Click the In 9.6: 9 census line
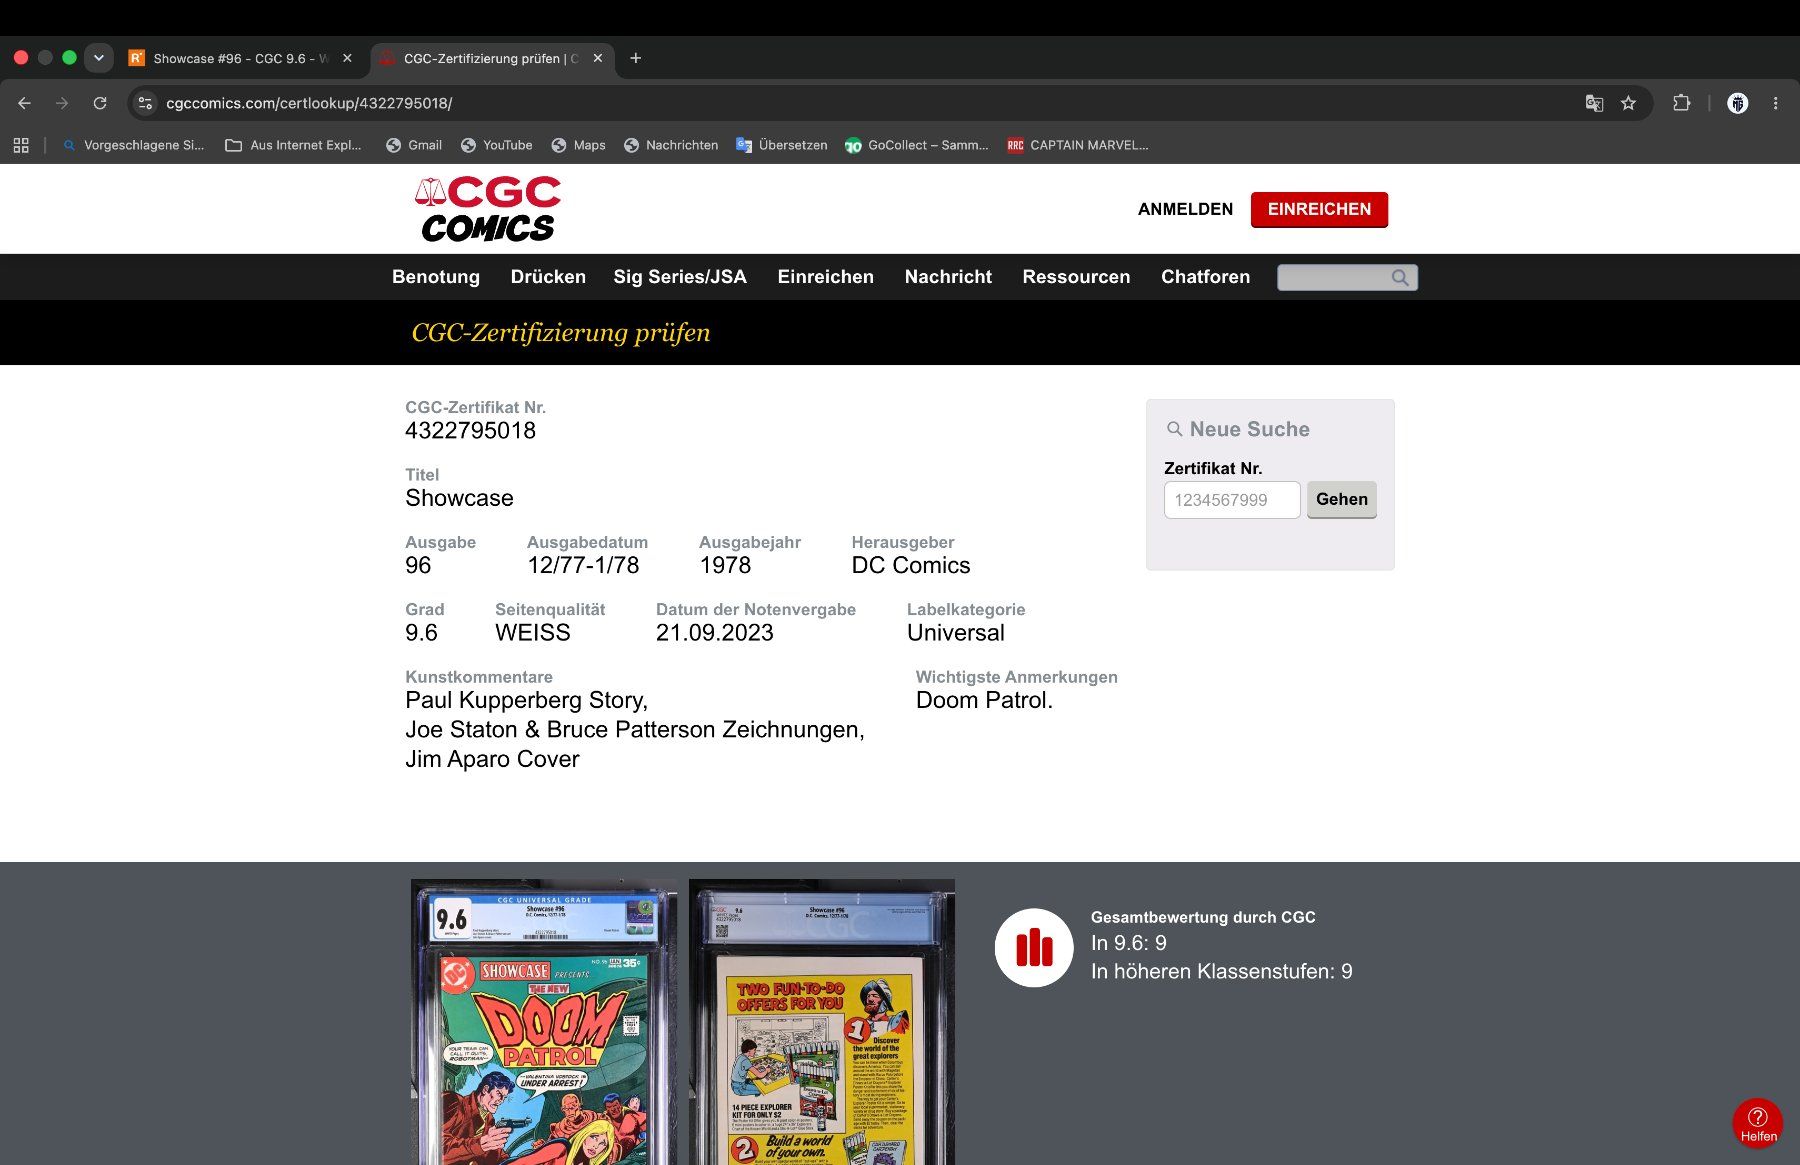The height and width of the screenshot is (1165, 1800). (x=1129, y=943)
